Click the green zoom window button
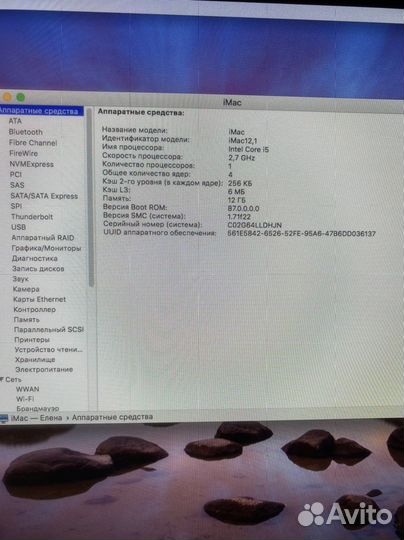 (21, 97)
